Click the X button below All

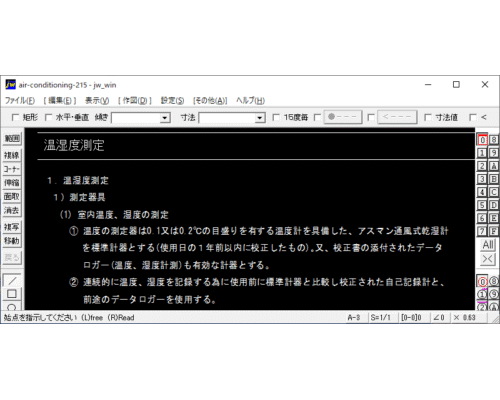tap(488, 259)
